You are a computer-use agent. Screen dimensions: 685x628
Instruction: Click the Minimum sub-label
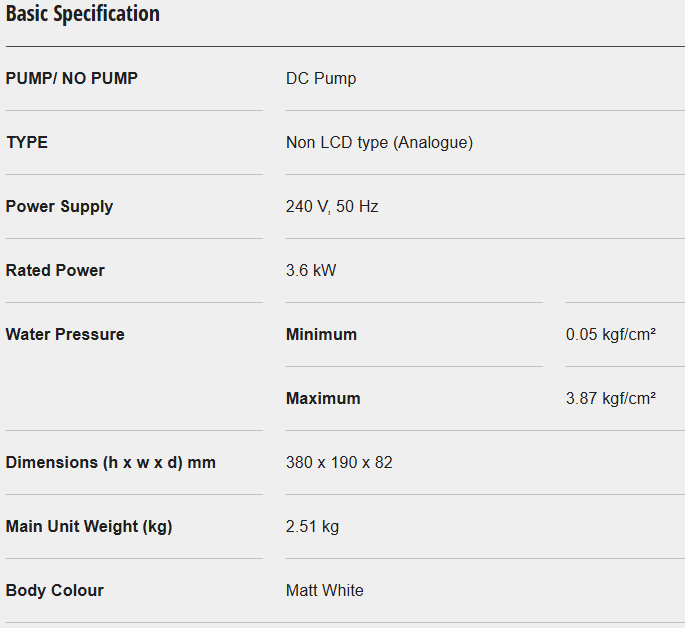pyautogui.click(x=321, y=334)
